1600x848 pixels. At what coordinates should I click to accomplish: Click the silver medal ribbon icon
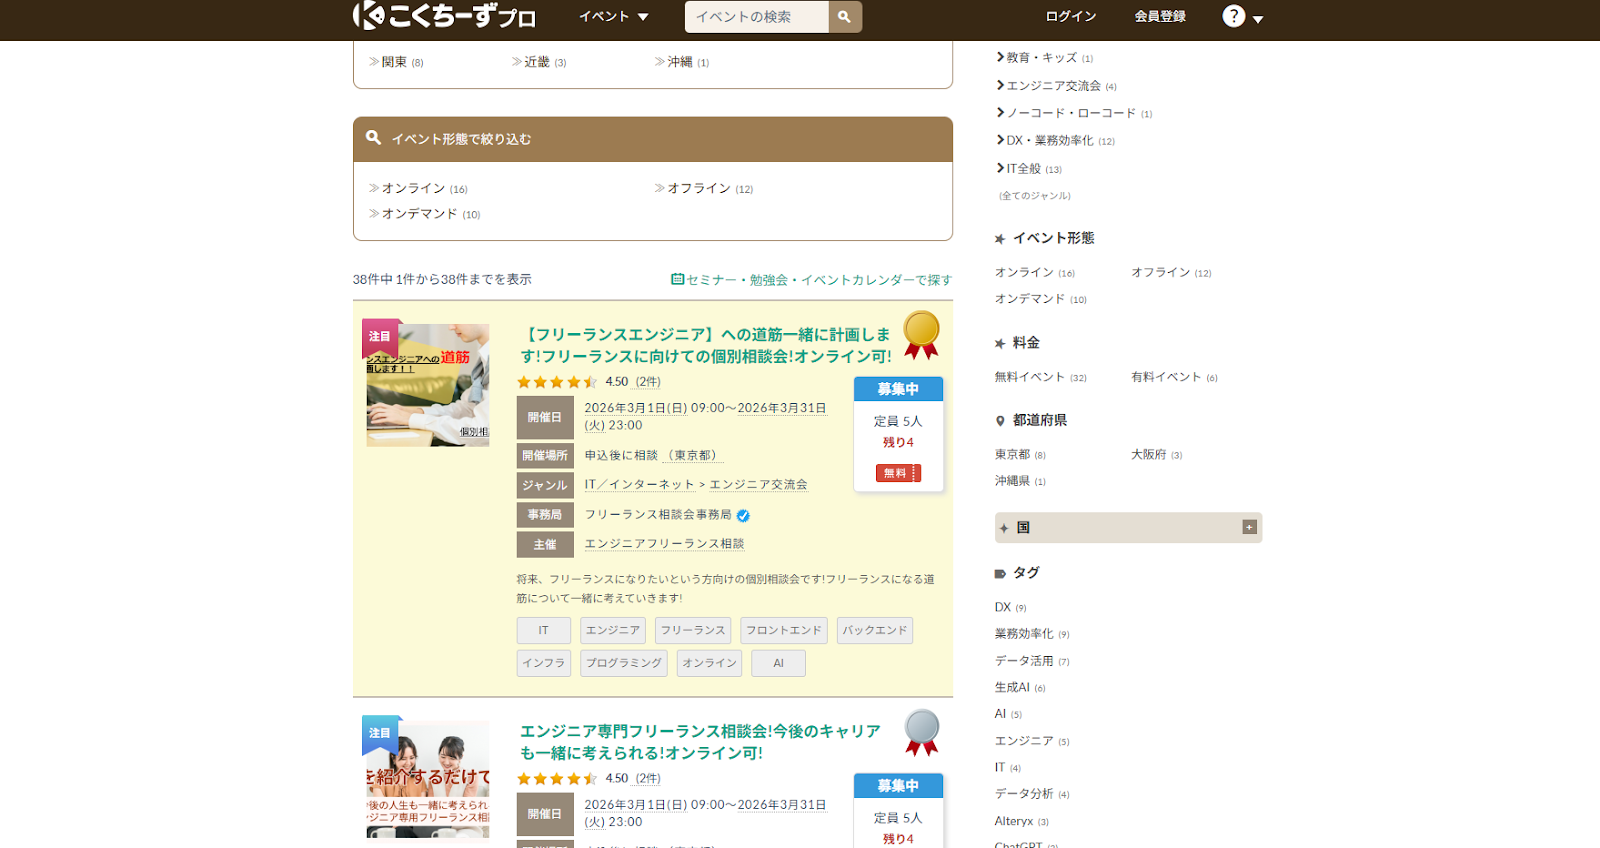coord(921,731)
